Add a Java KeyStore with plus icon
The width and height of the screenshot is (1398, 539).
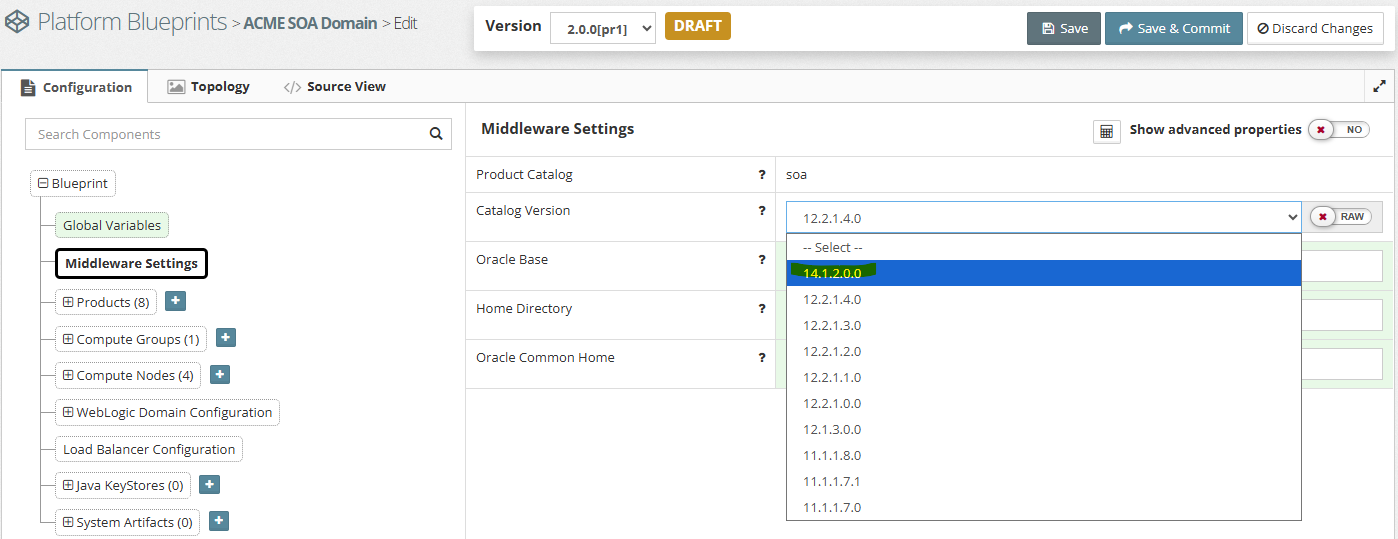(x=209, y=484)
